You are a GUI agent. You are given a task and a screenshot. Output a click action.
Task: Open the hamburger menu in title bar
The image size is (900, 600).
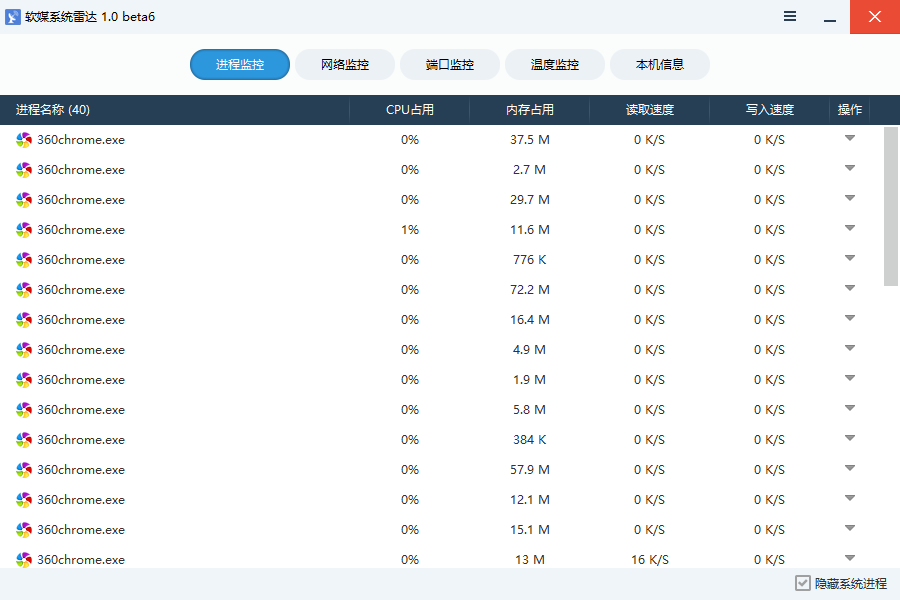(x=790, y=16)
